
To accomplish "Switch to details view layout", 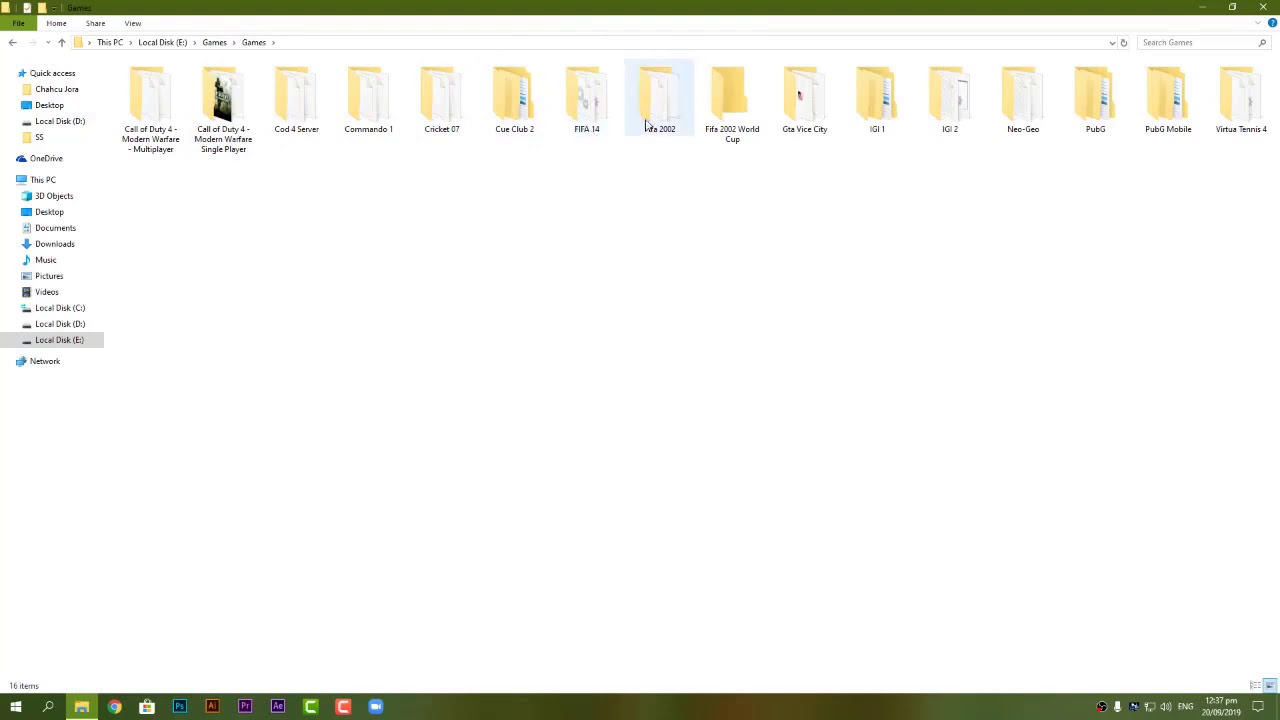I will [1255, 686].
